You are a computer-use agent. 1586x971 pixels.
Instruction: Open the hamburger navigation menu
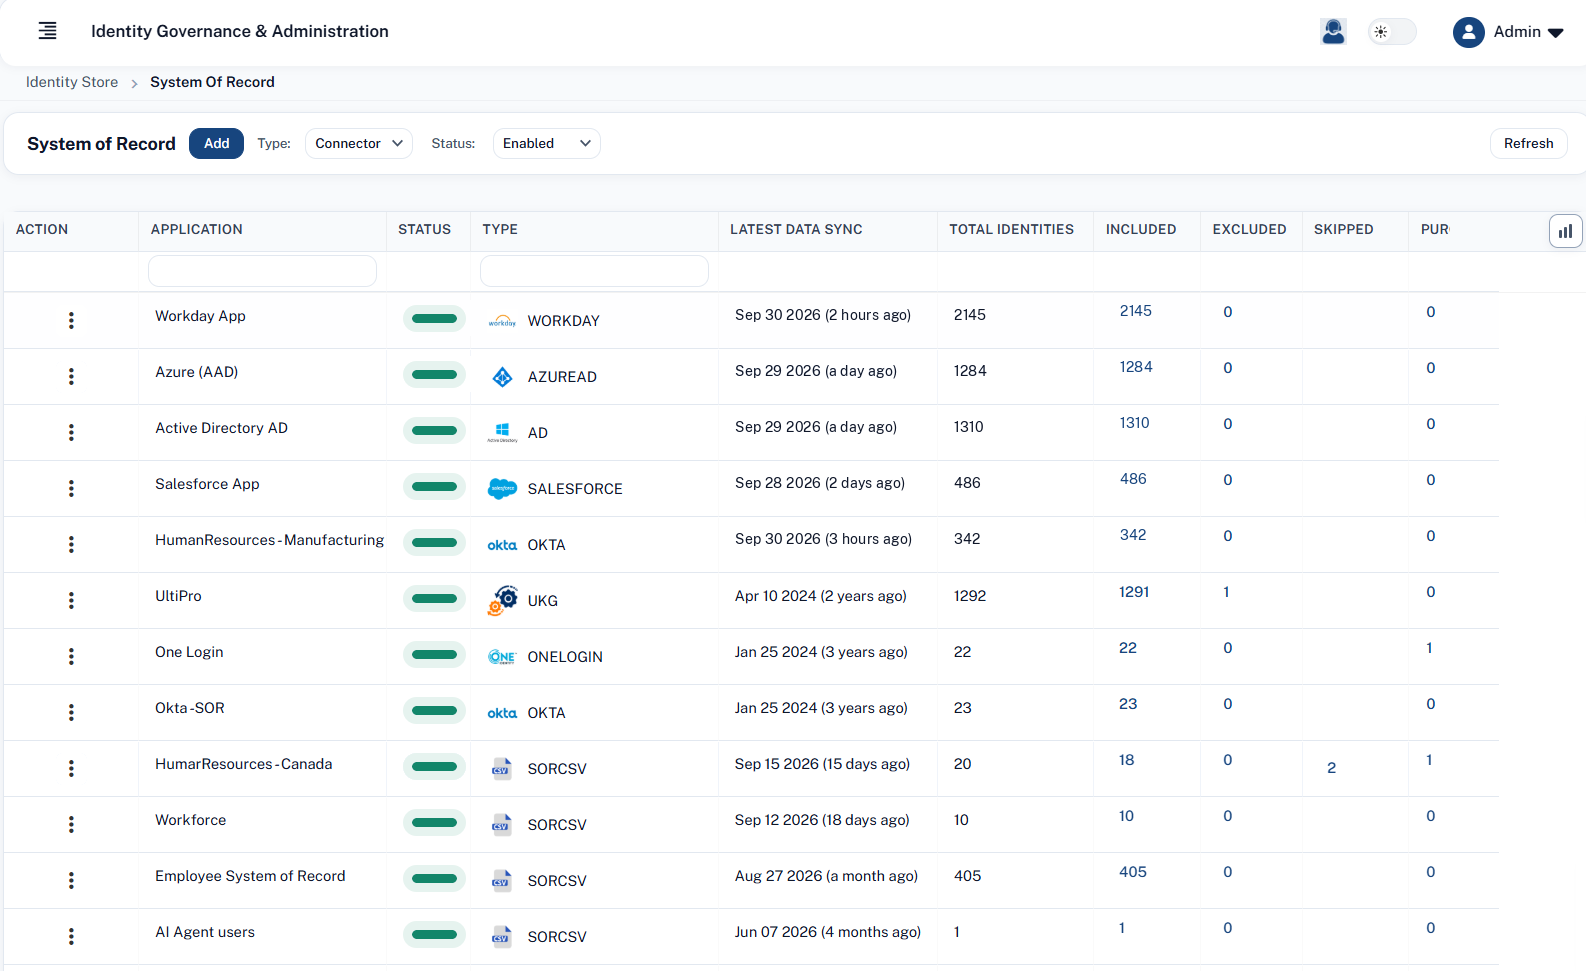tap(47, 31)
